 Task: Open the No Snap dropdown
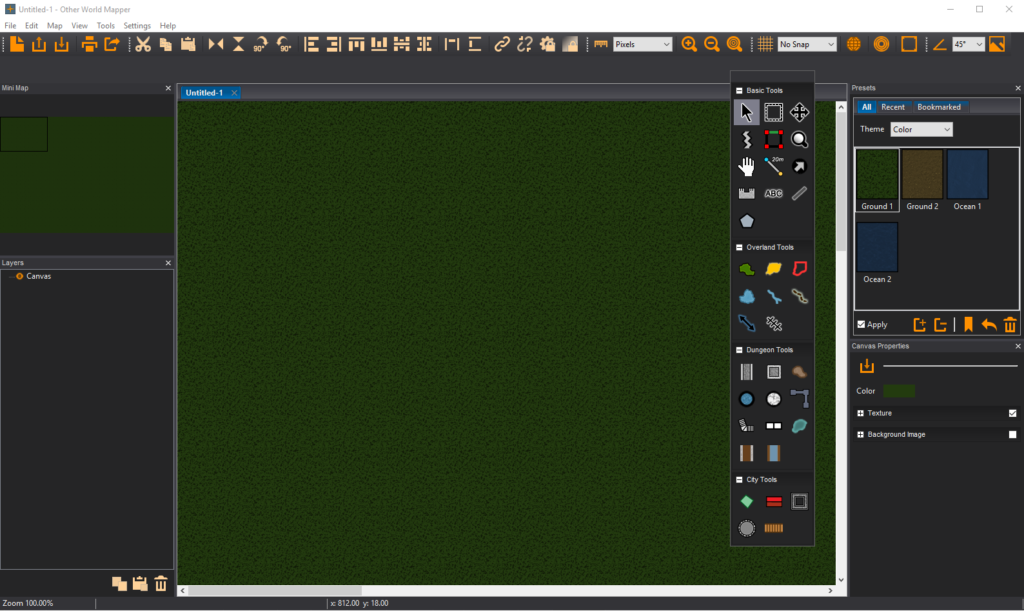807,44
